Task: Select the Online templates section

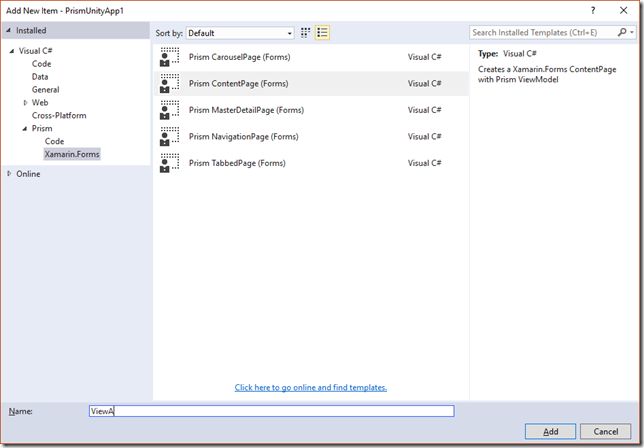Action: (x=28, y=174)
